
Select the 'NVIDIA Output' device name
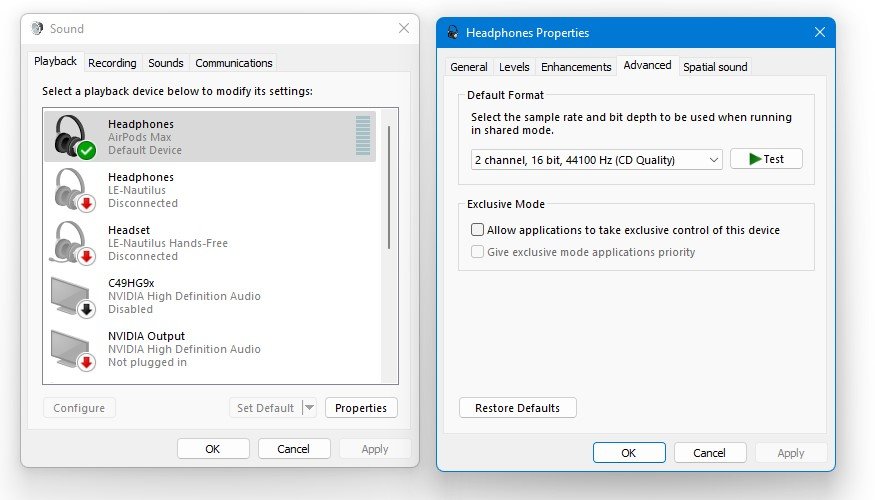146,336
